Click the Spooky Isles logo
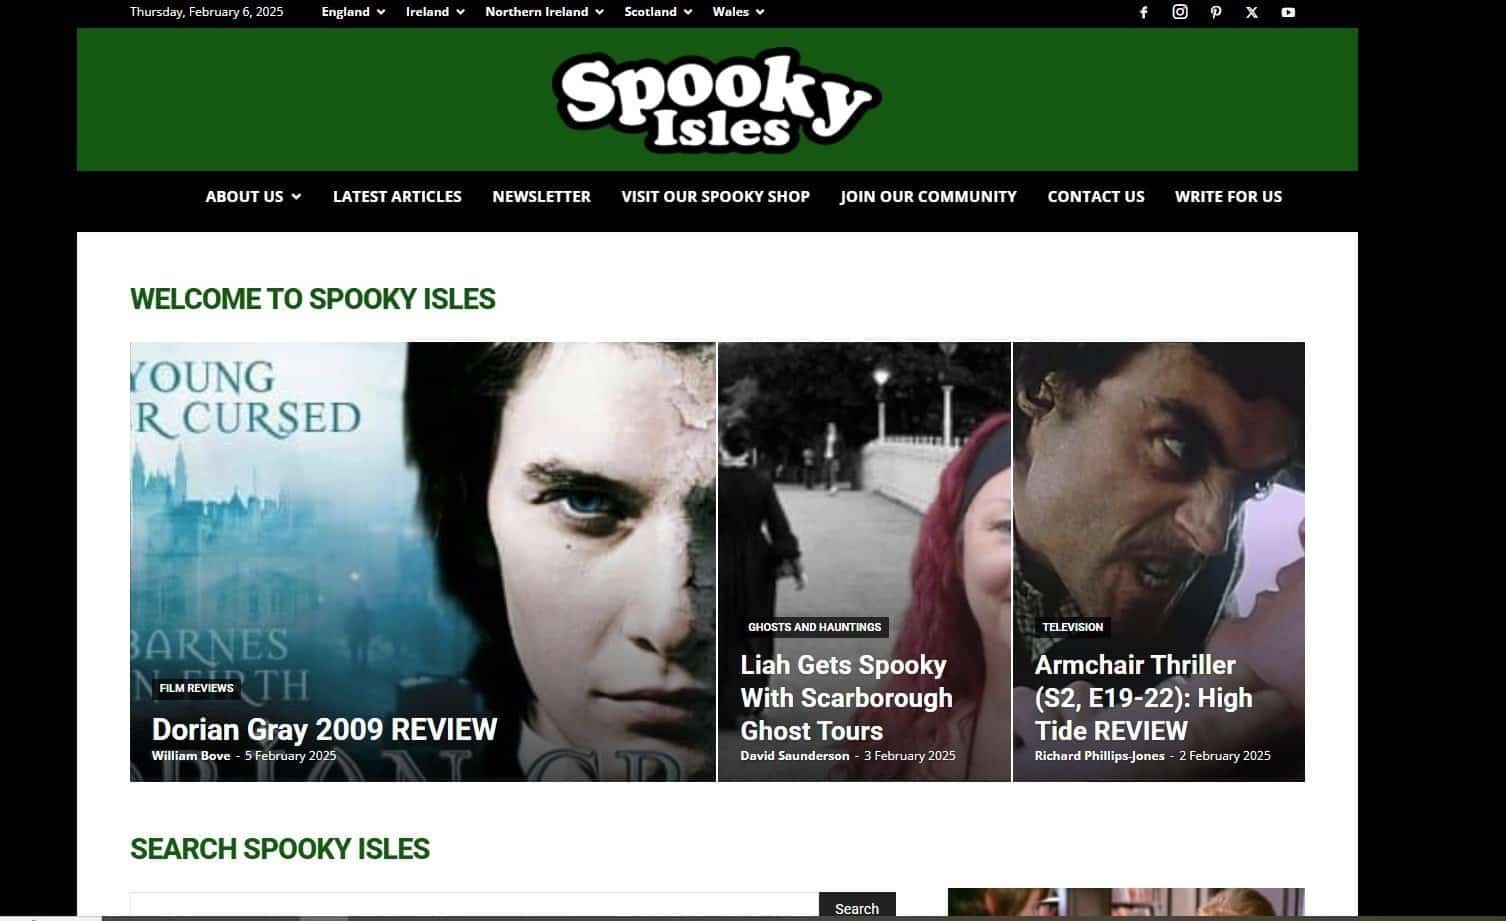The height and width of the screenshot is (921, 1506). (717, 100)
